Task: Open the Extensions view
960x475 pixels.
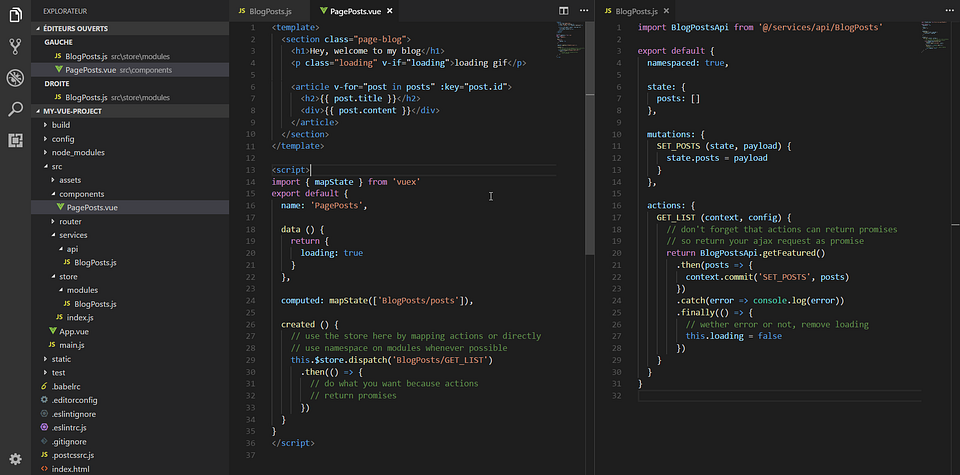Action: (15, 141)
